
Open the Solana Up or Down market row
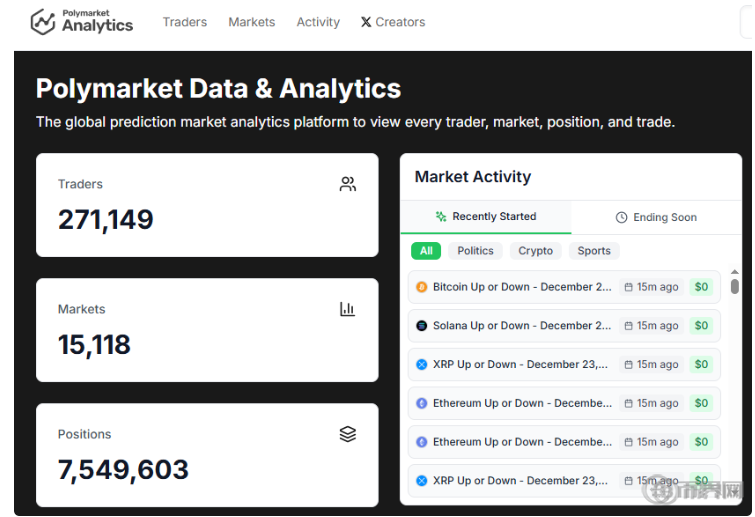521,326
